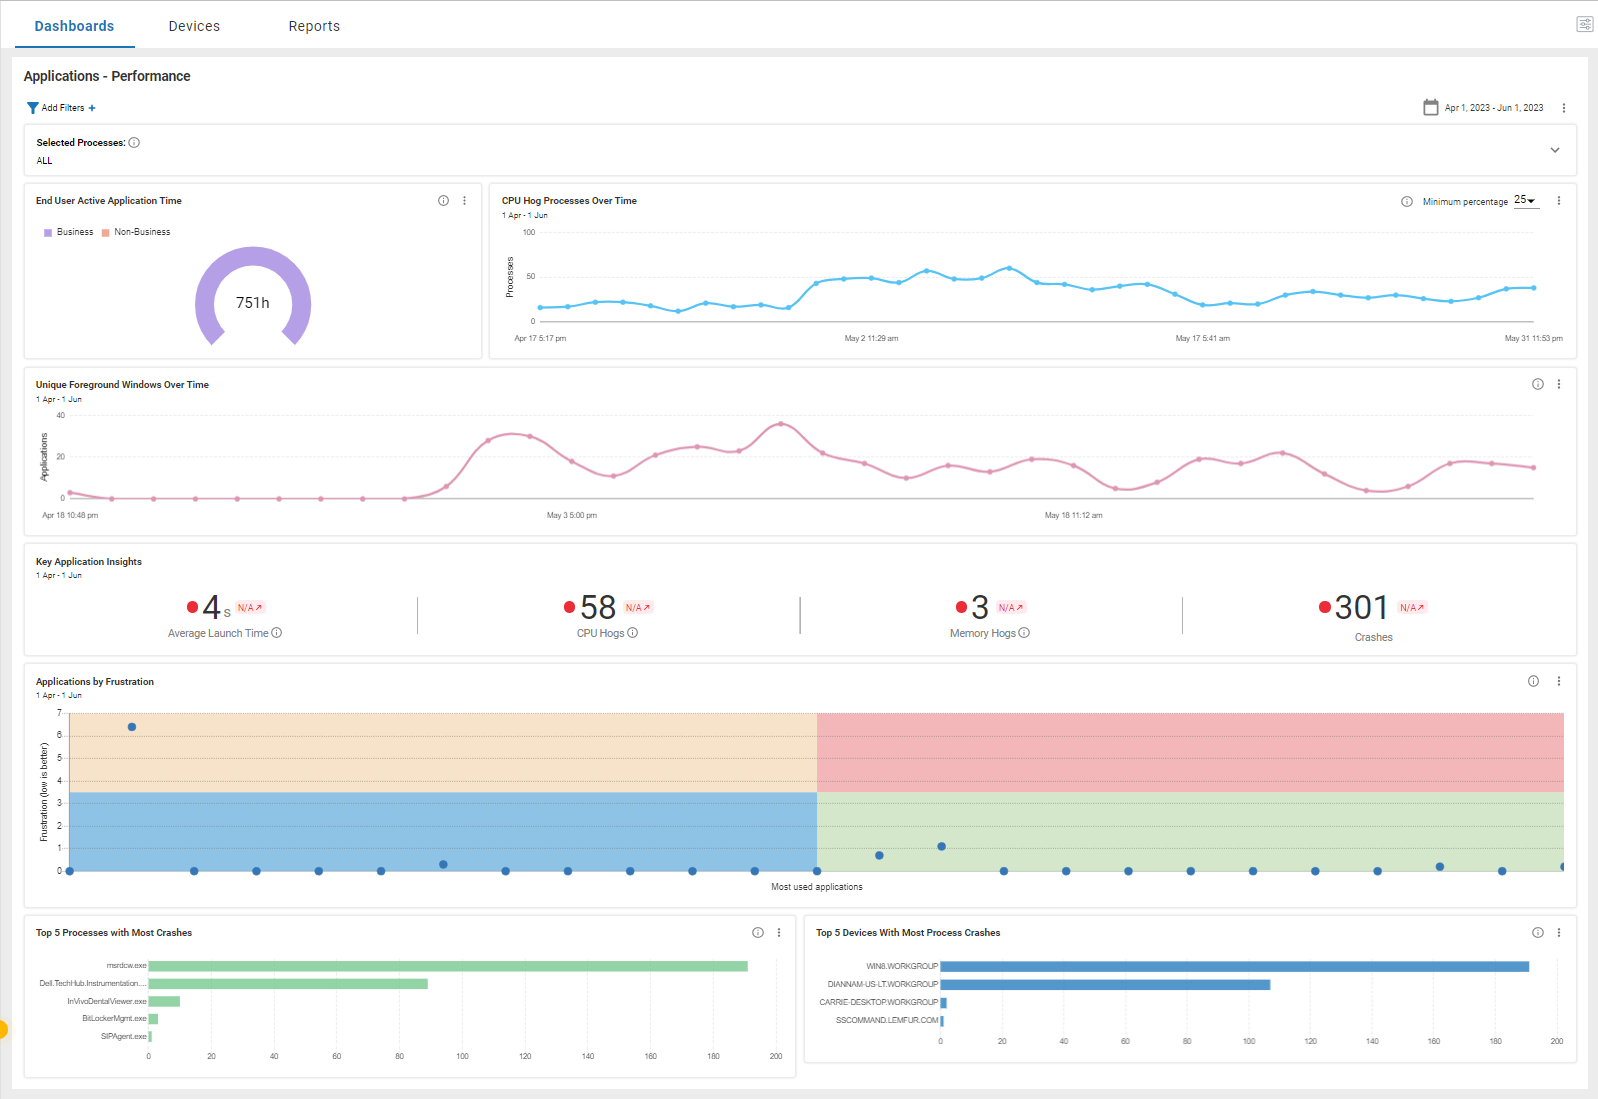
Task: Toggle Non-Business legend series in donut chart
Action: (136, 232)
